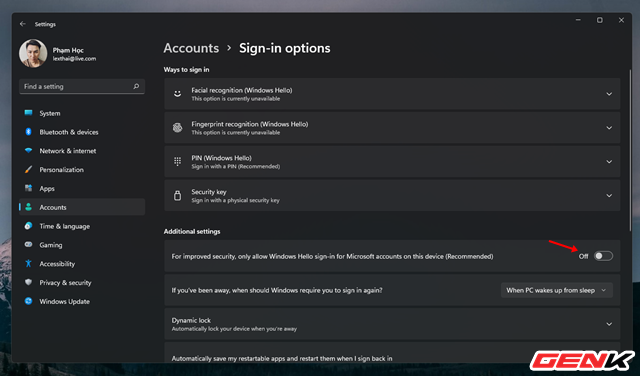This screenshot has width=640, height=376.
Task: Click the Network wifi icon in sidebar
Action: 28,150
